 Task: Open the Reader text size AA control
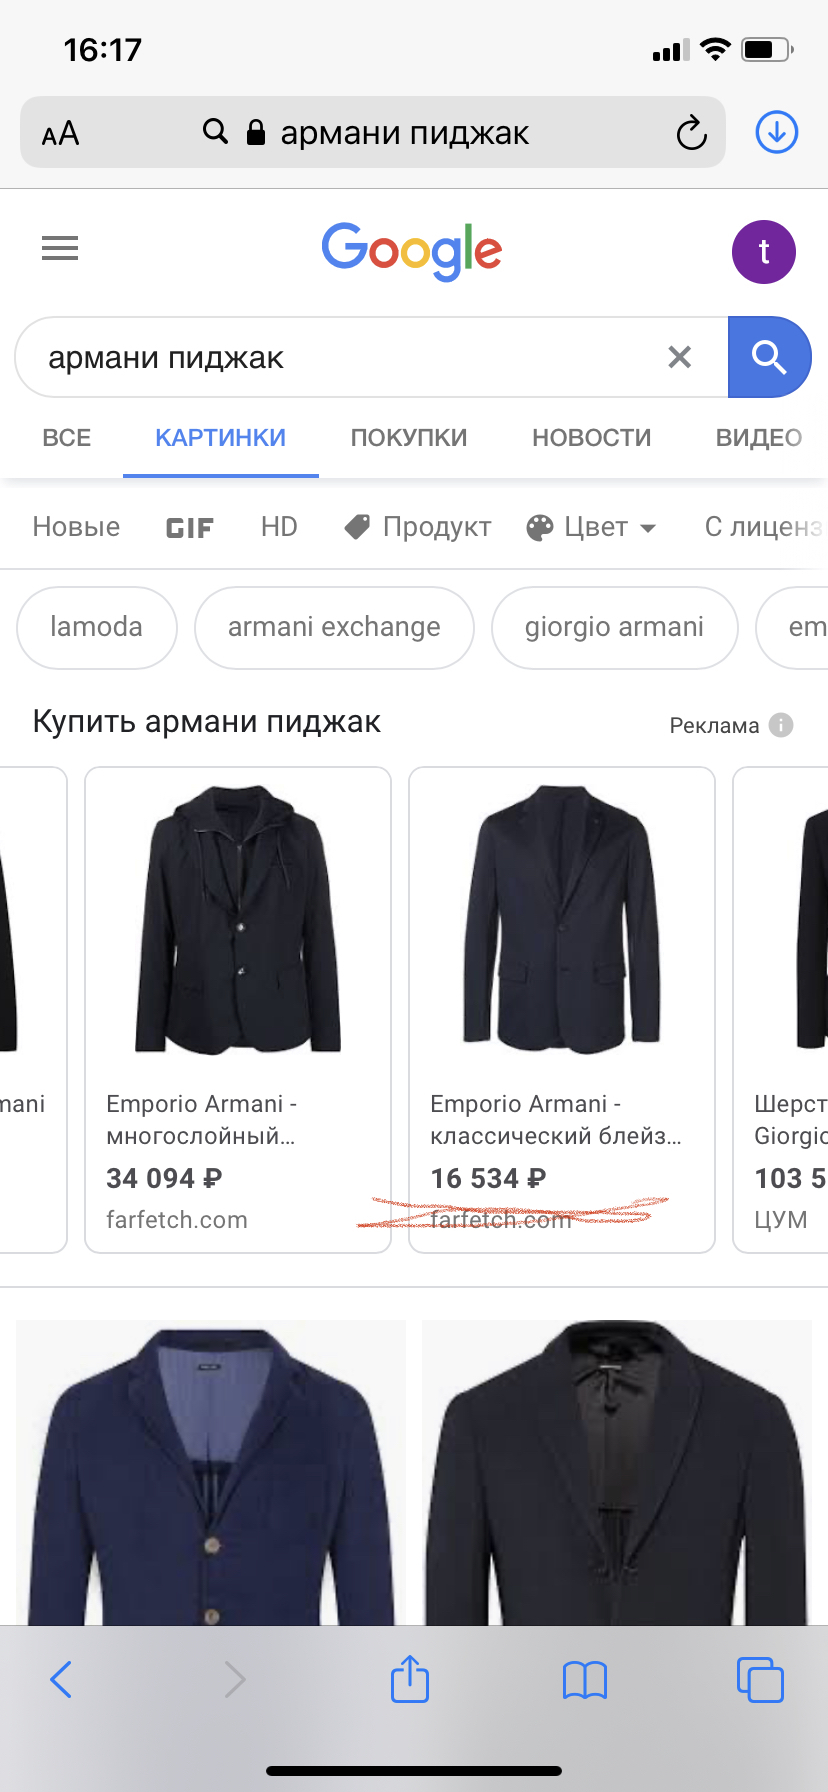point(60,133)
